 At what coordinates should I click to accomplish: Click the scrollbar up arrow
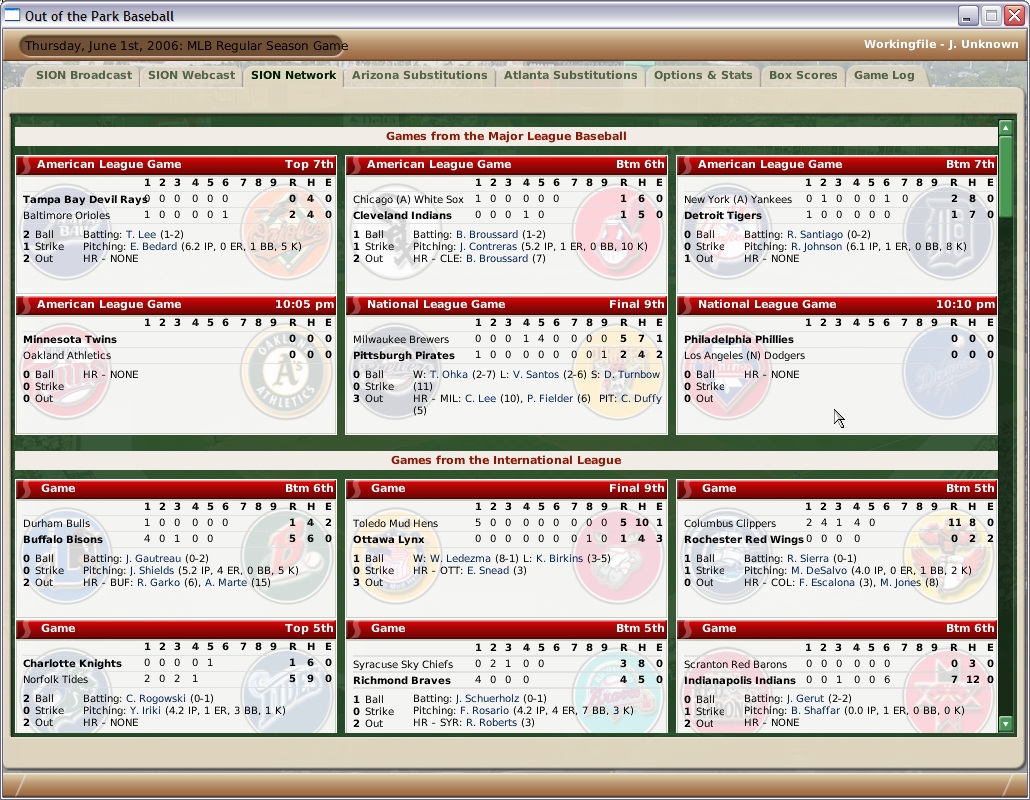pyautogui.click(x=1006, y=127)
